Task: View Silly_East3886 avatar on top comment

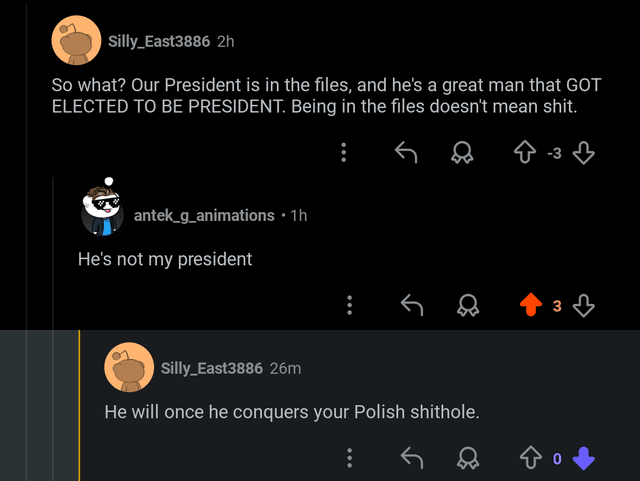Action: (76, 41)
